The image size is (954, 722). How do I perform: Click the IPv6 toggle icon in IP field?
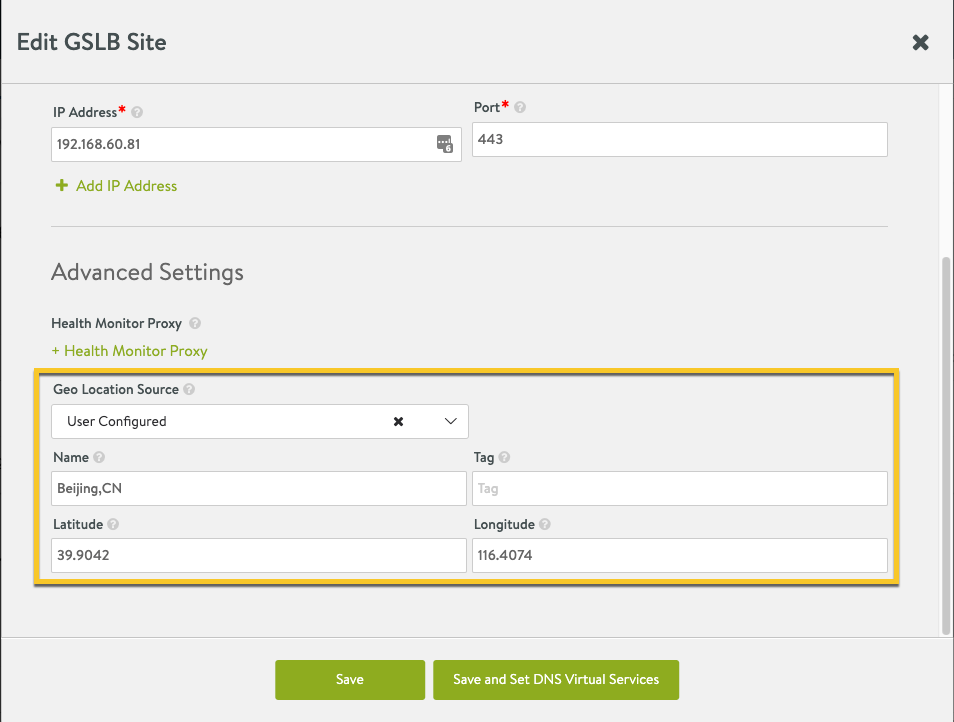[445, 144]
